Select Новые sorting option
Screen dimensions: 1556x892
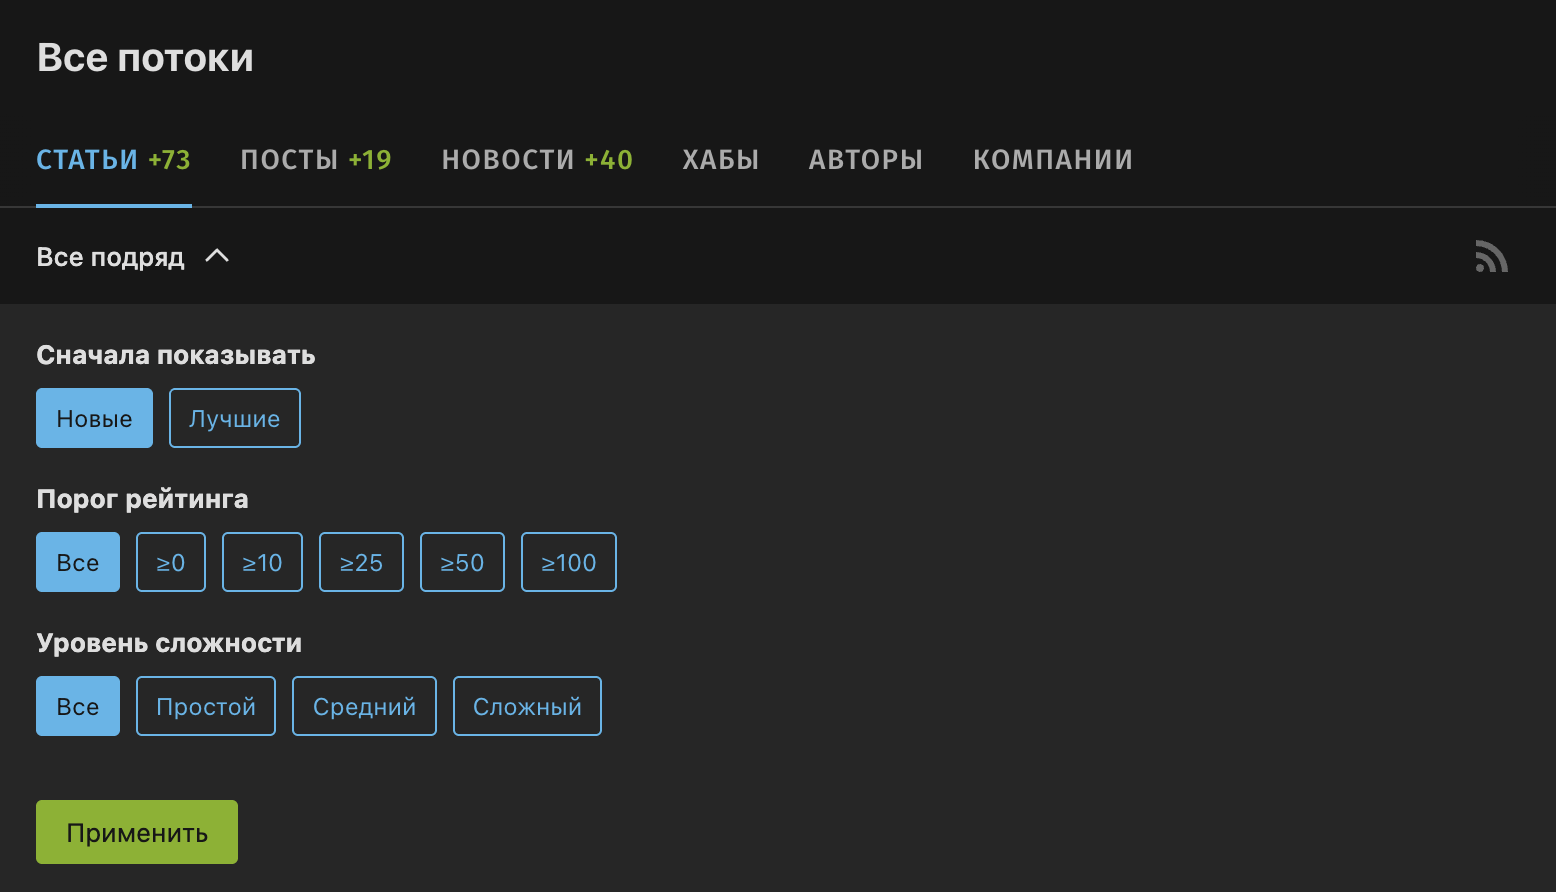94,418
